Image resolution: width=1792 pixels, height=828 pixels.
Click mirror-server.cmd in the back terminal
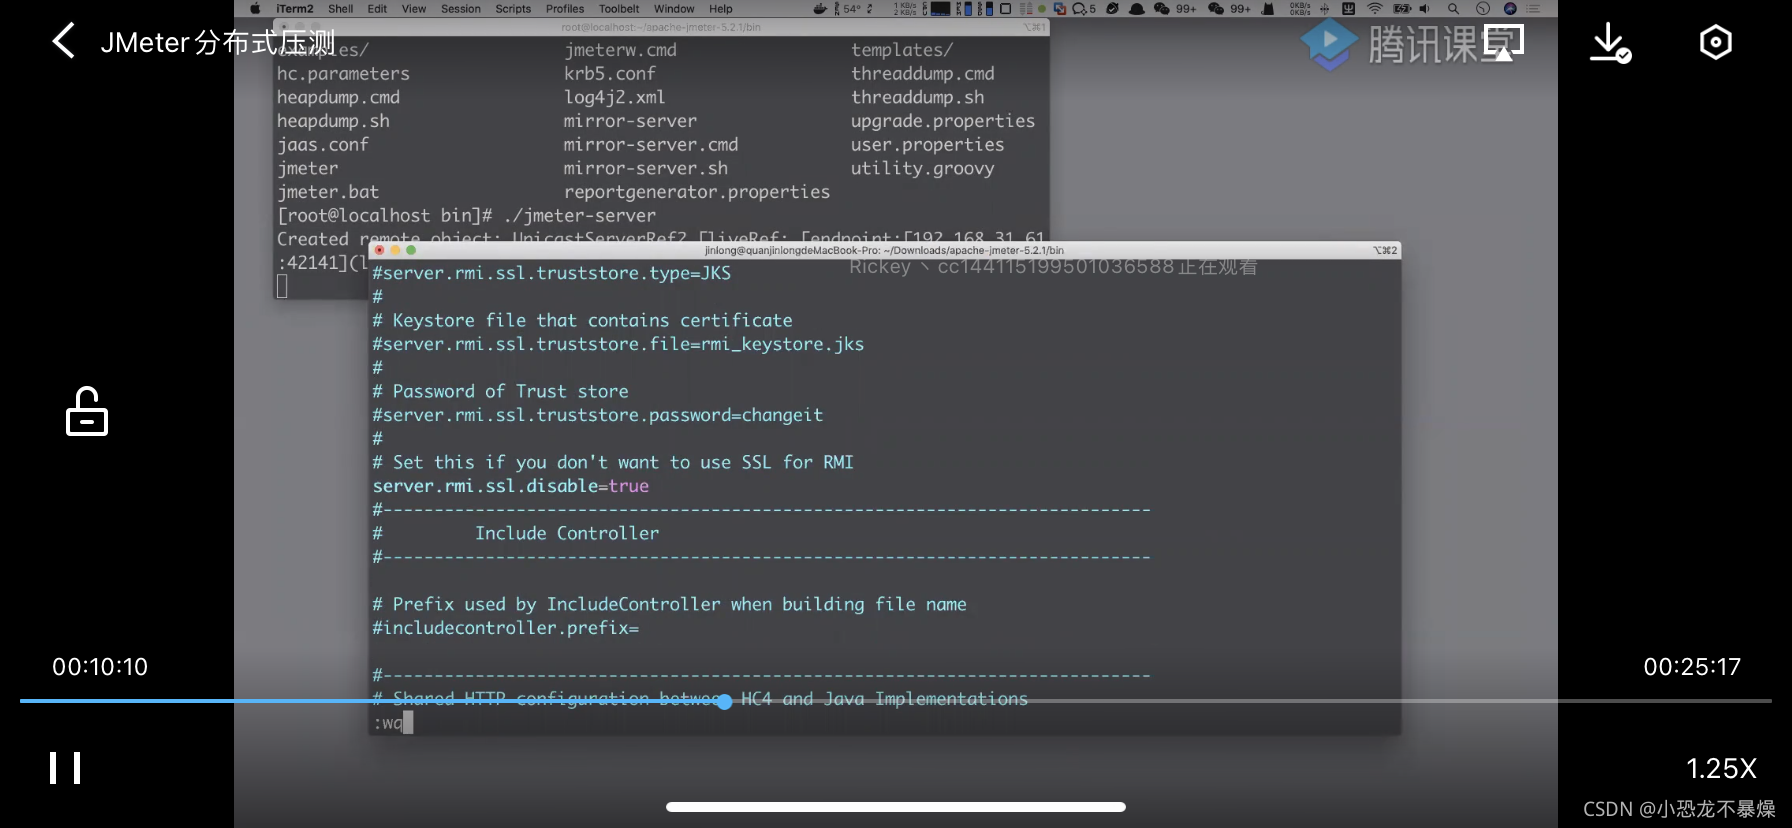651,145
